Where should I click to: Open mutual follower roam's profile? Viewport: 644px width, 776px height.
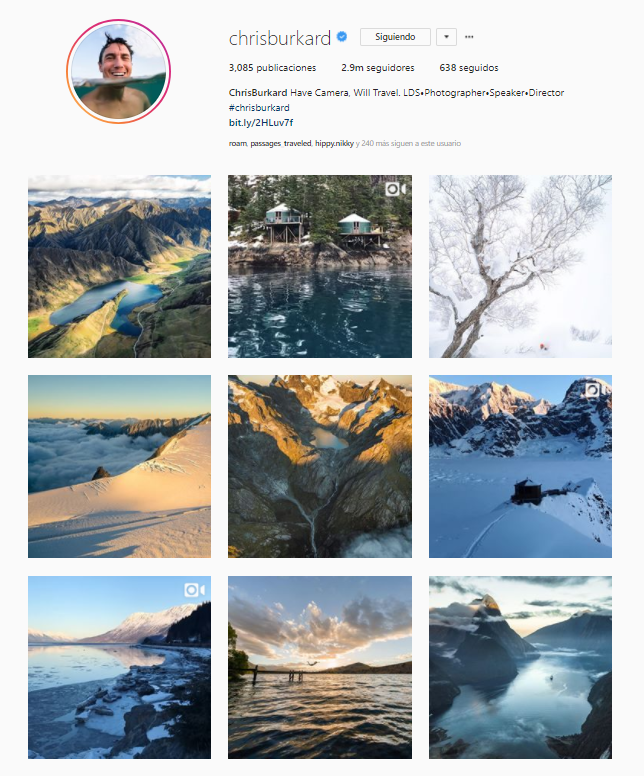point(237,143)
